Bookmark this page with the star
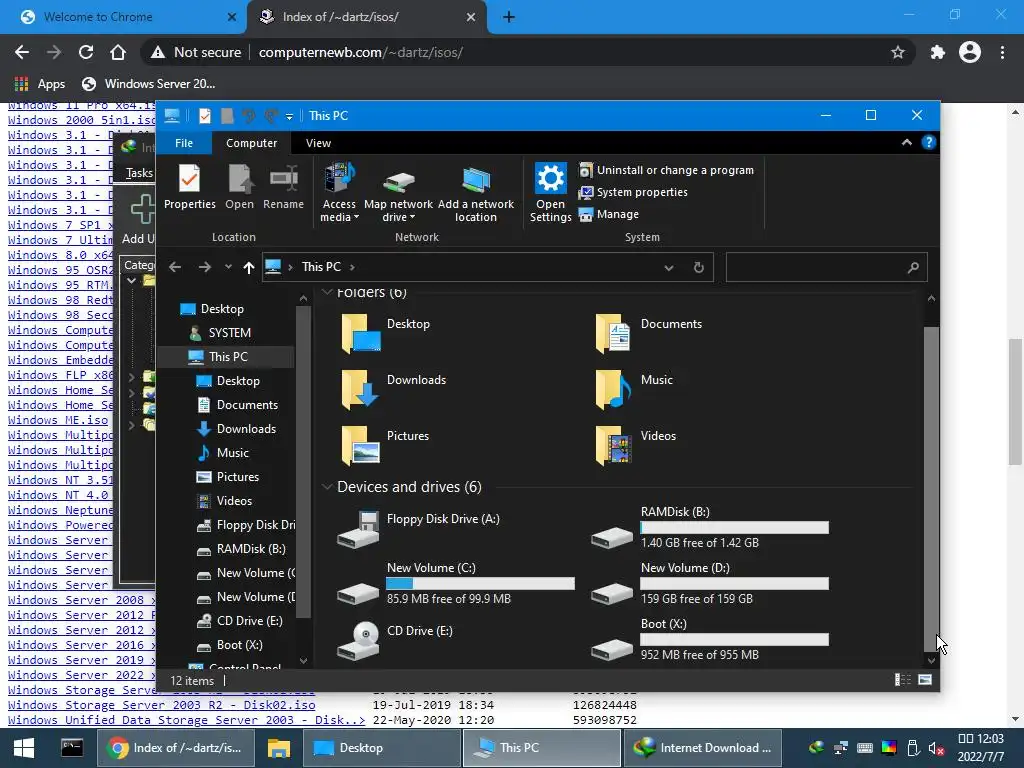This screenshot has height=768, width=1024. [898, 52]
